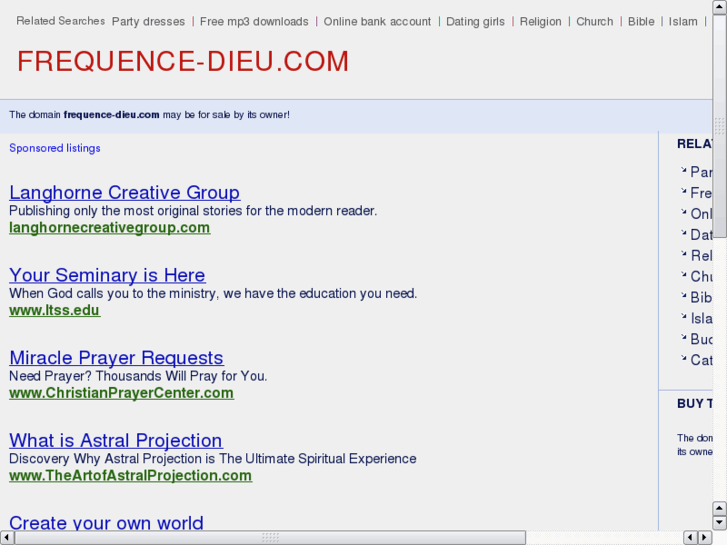Open the sidebar link starting with Chu

pos(701,276)
